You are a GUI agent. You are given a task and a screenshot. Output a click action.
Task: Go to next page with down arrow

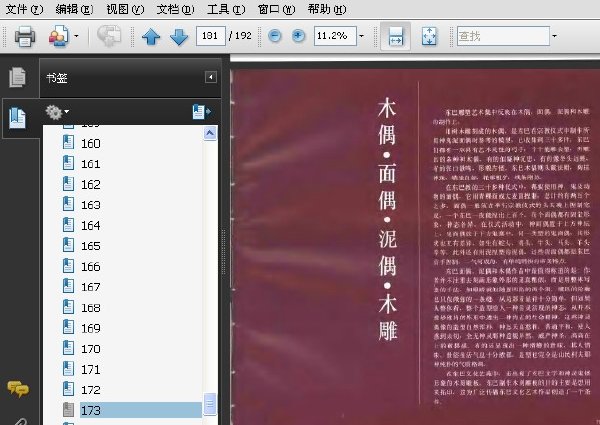click(x=179, y=37)
